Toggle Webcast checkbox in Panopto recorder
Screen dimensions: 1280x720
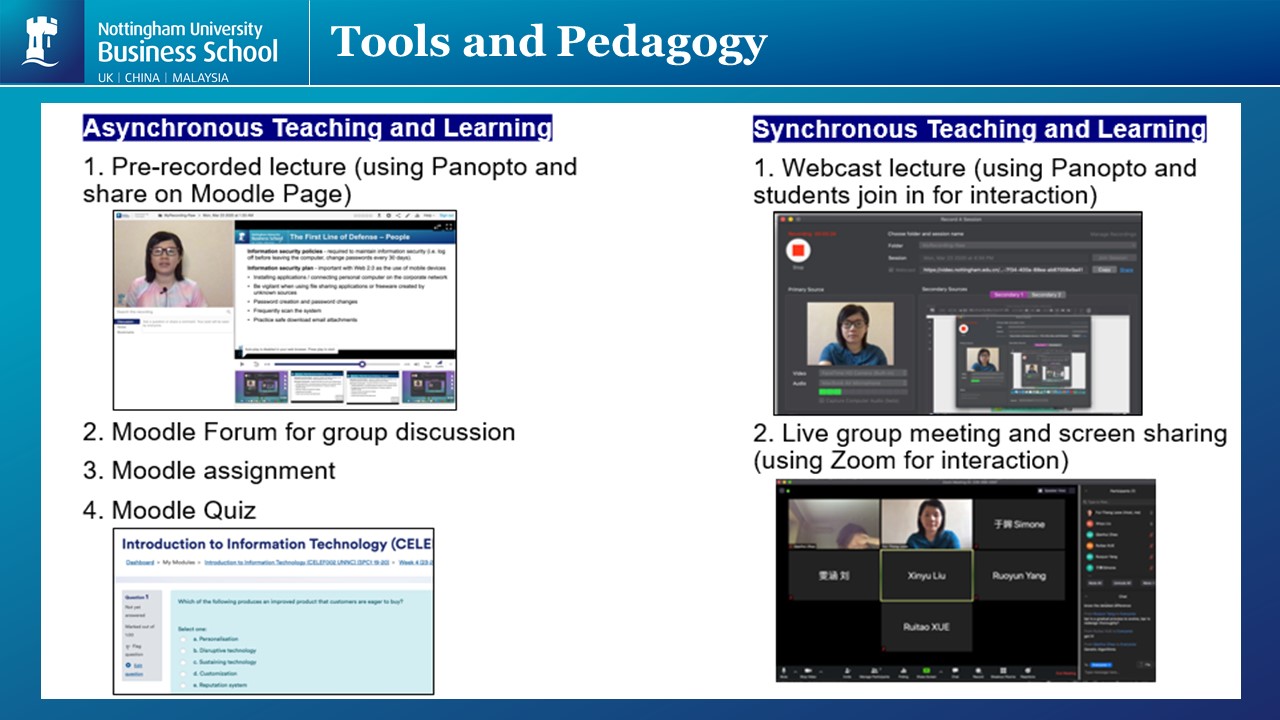(x=891, y=270)
